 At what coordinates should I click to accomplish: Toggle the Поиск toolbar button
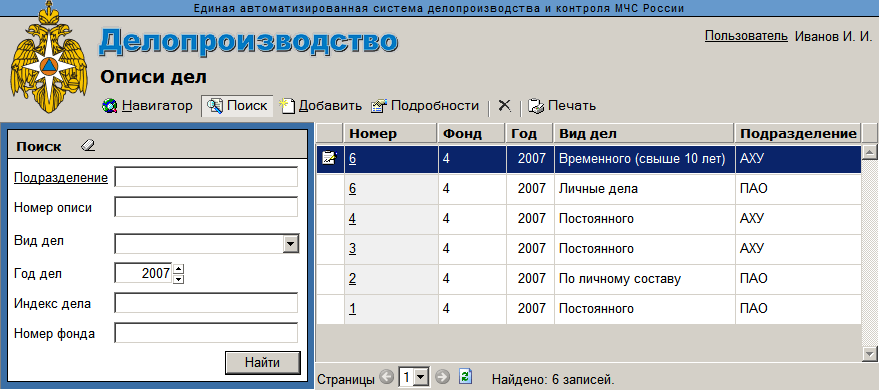[x=237, y=105]
